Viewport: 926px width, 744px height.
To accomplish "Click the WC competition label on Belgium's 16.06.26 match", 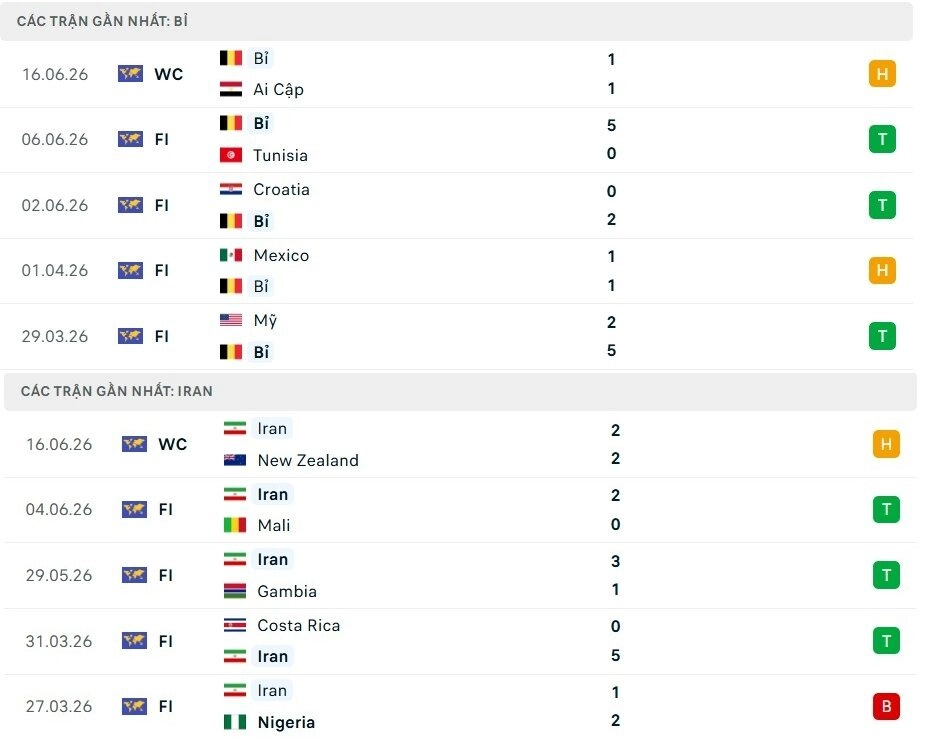I will click(x=168, y=74).
